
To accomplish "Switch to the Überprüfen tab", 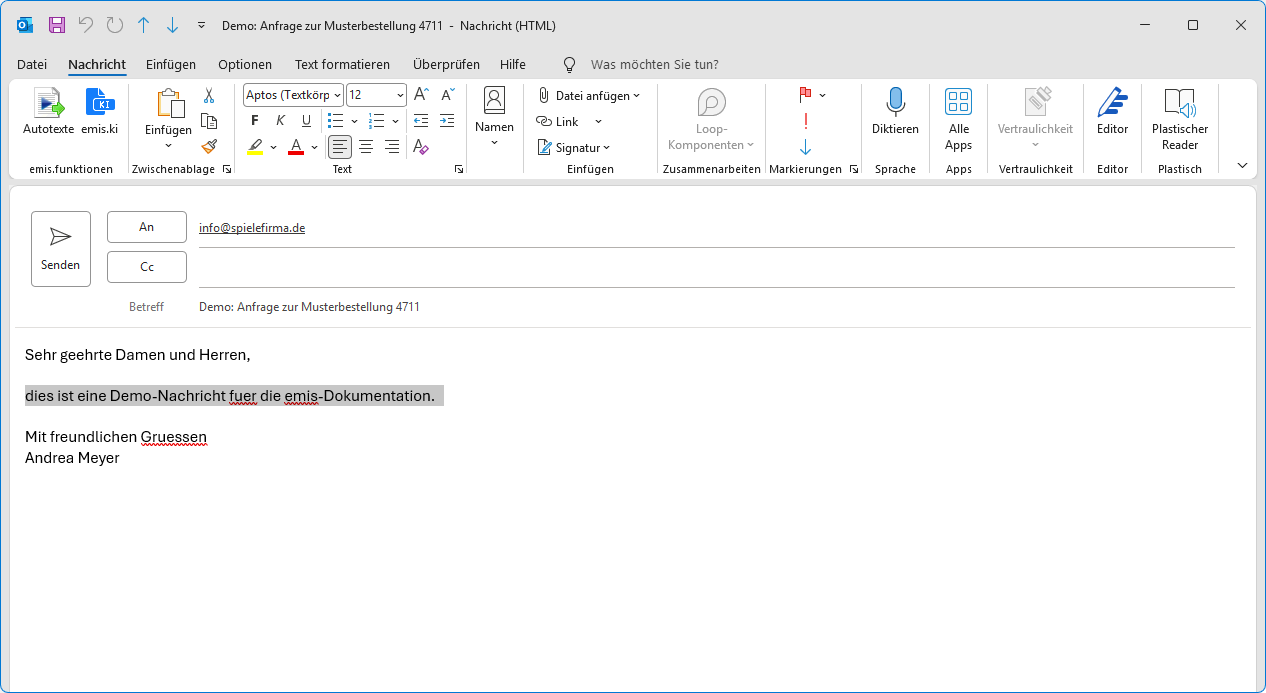I will pos(446,64).
